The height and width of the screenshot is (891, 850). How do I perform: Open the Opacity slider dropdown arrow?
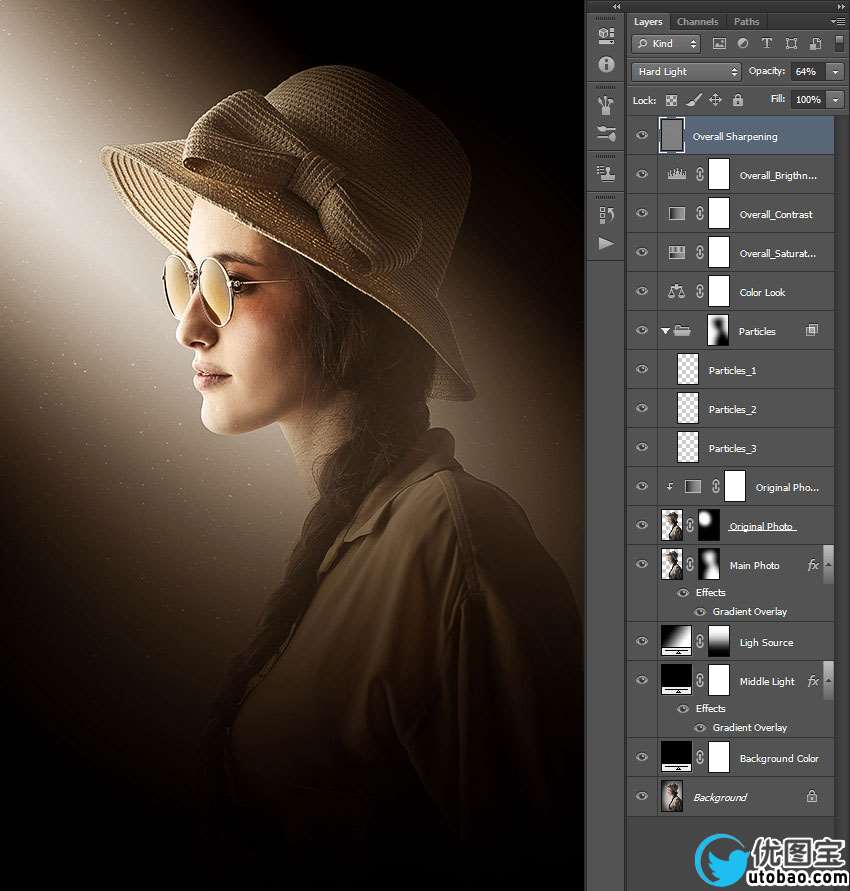pyautogui.click(x=835, y=72)
